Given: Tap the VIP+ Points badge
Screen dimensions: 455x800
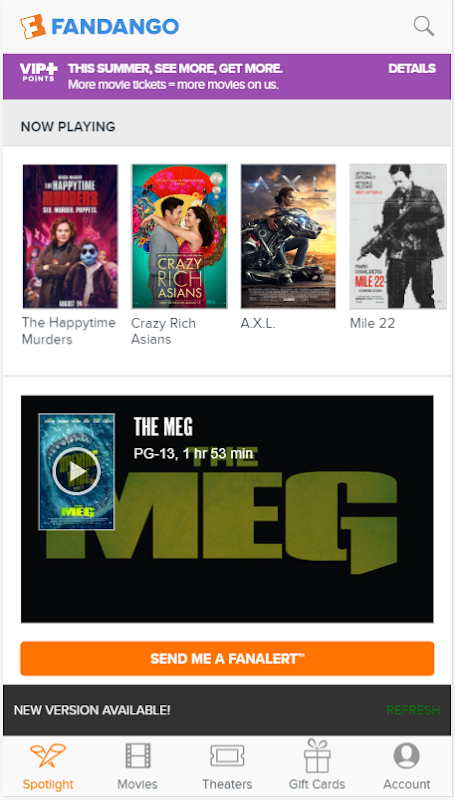Looking at the screenshot, I should [x=39, y=72].
